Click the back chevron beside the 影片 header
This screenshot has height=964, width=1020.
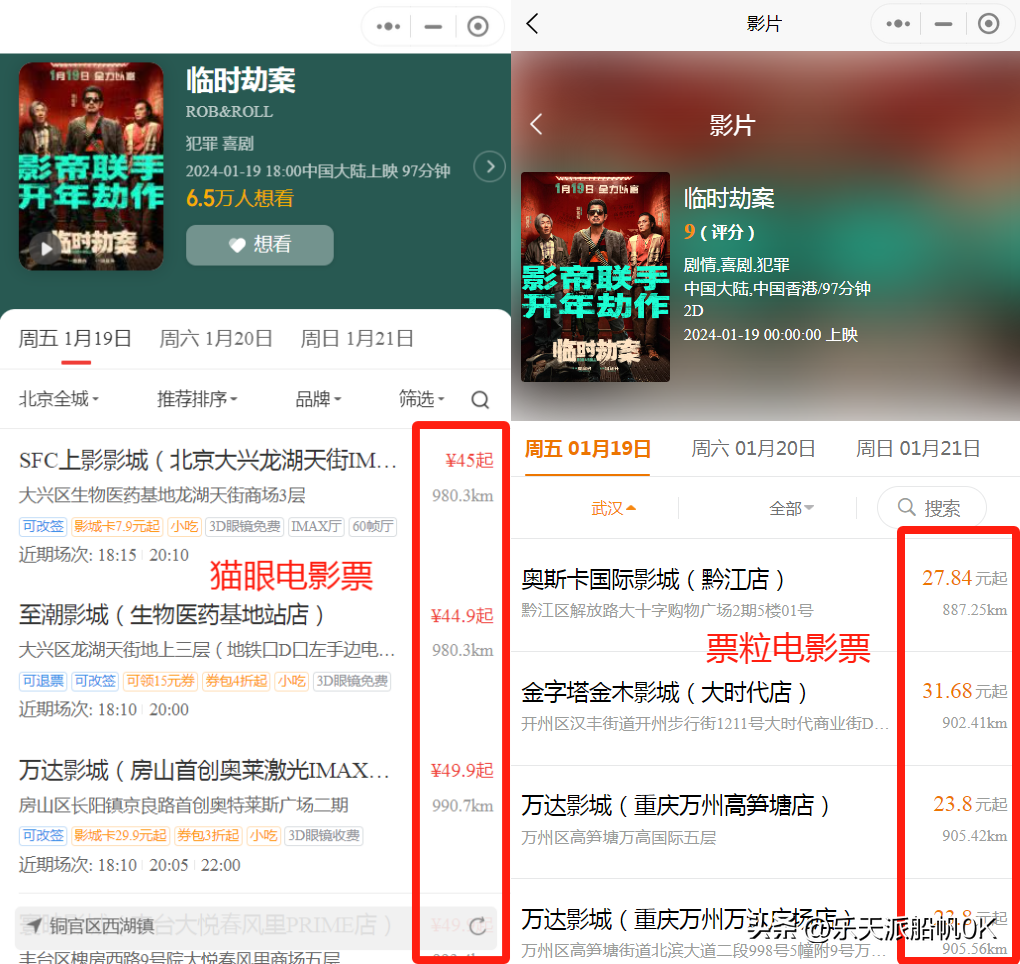tap(536, 124)
